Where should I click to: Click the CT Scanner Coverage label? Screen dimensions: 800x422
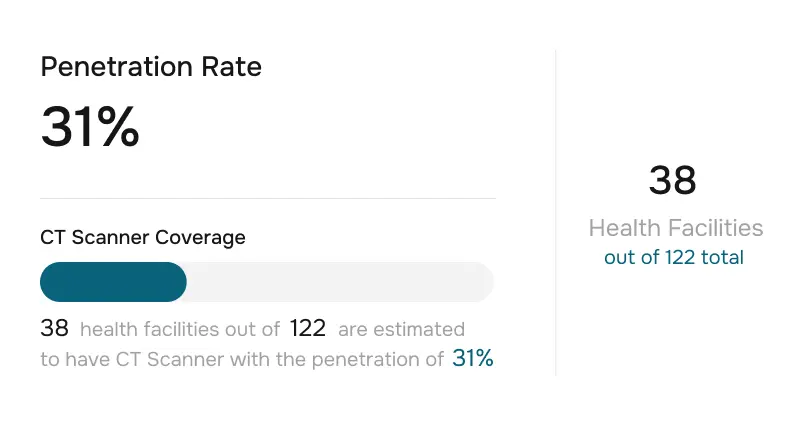point(143,237)
